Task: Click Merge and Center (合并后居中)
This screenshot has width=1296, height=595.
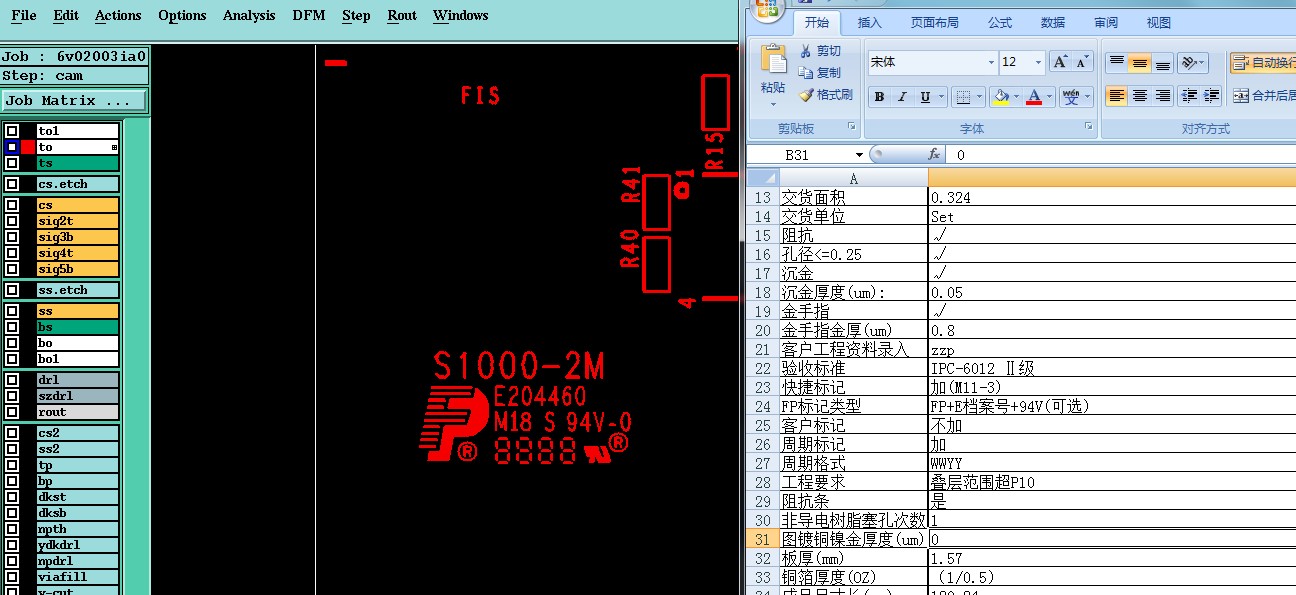Action: tap(1264, 96)
